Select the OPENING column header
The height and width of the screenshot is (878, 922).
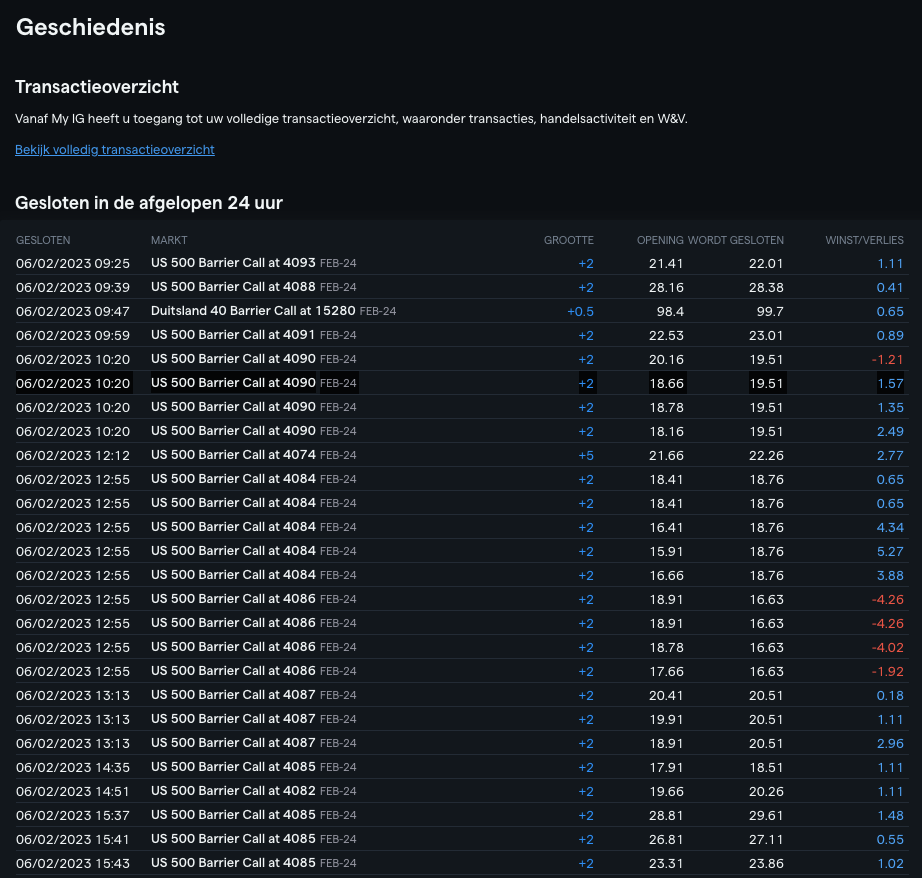tap(660, 240)
